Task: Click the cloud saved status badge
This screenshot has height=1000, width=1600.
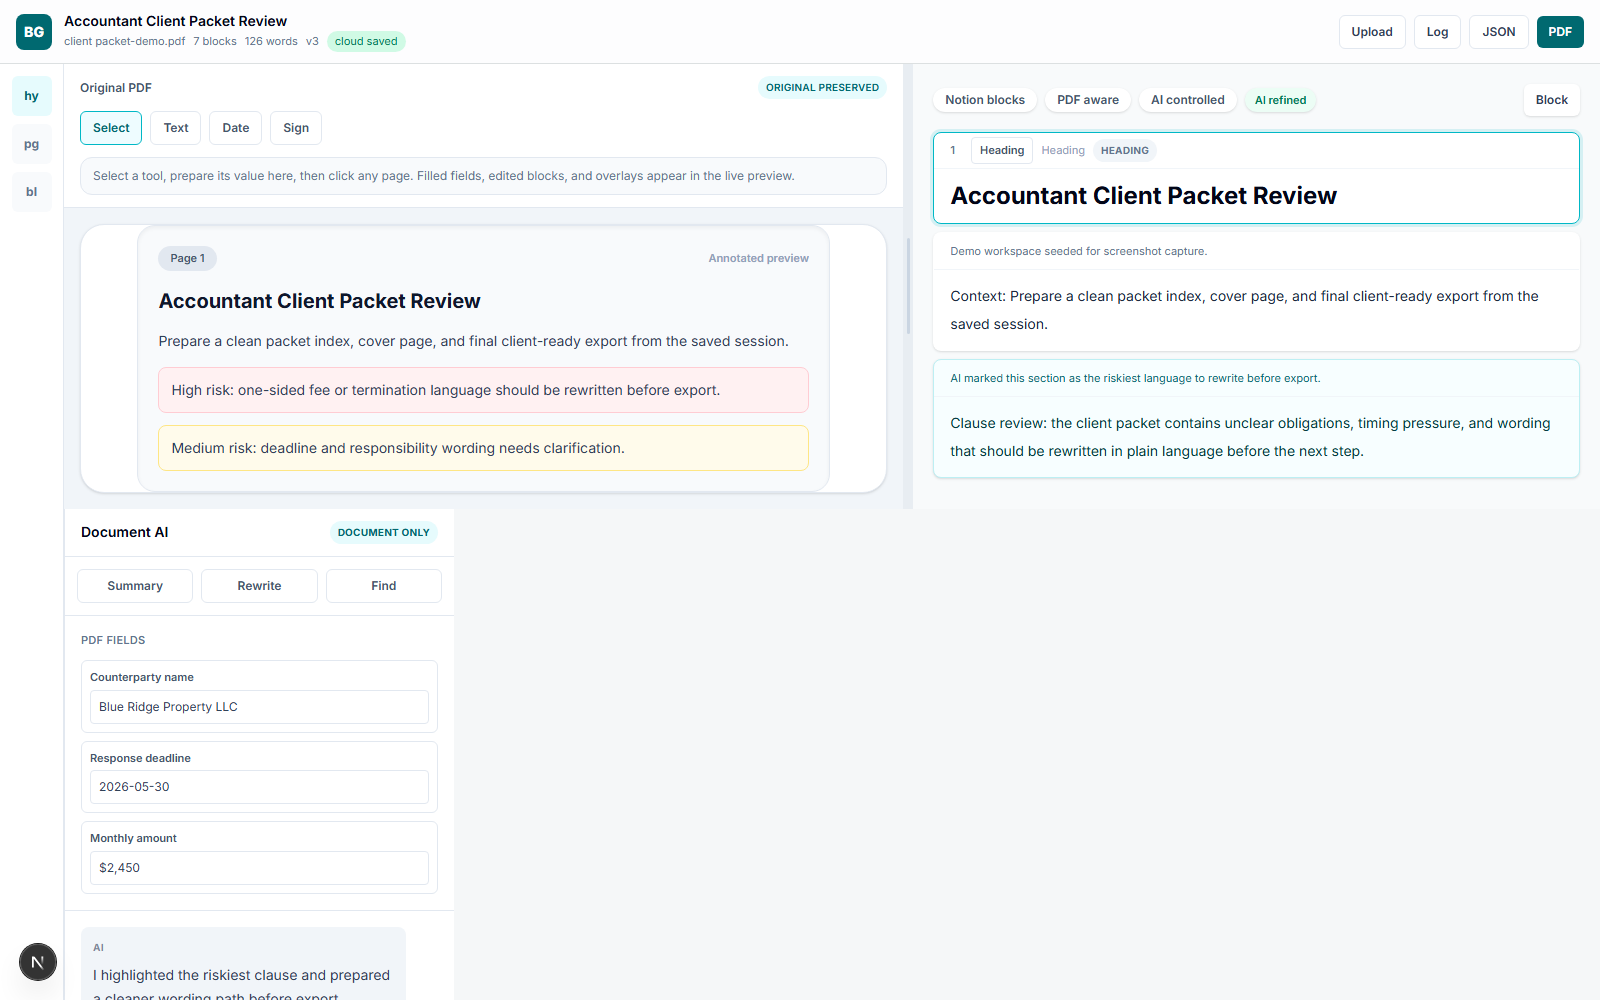Action: (366, 41)
